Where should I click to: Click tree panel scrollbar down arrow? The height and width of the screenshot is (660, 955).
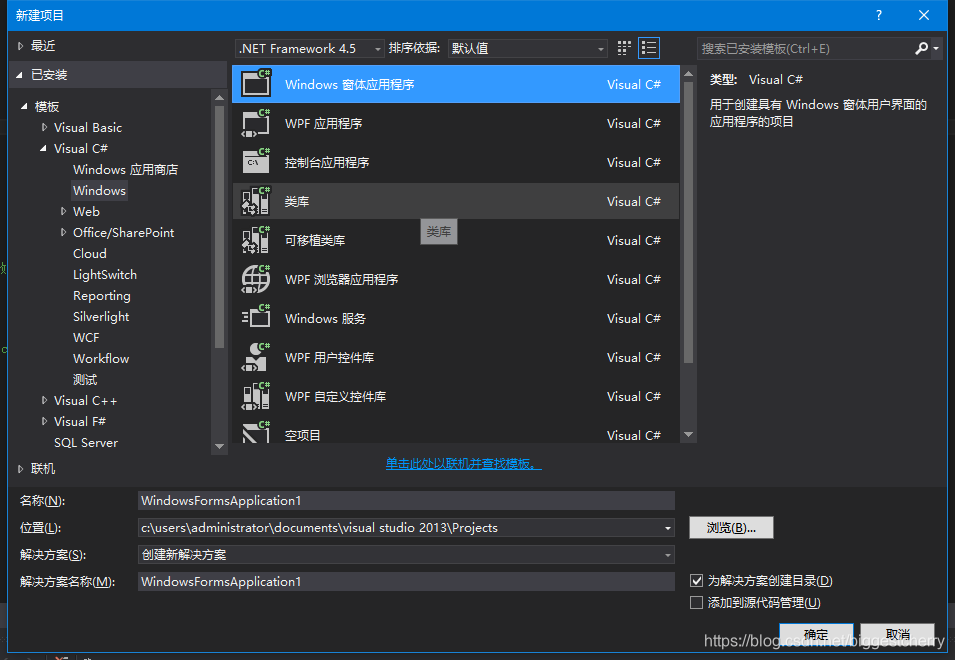[x=220, y=446]
